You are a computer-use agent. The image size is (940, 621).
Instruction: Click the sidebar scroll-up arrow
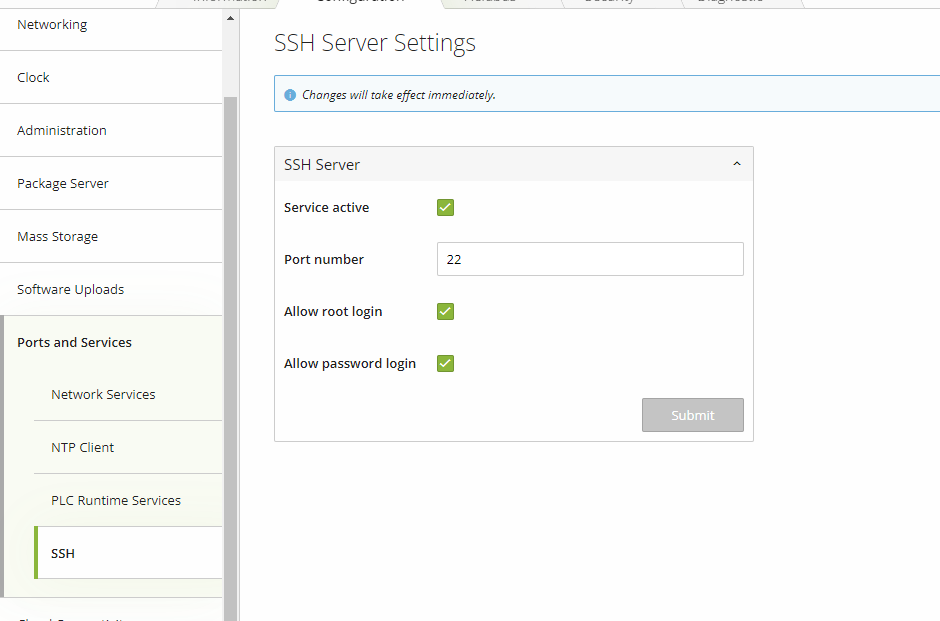tap(230, 19)
